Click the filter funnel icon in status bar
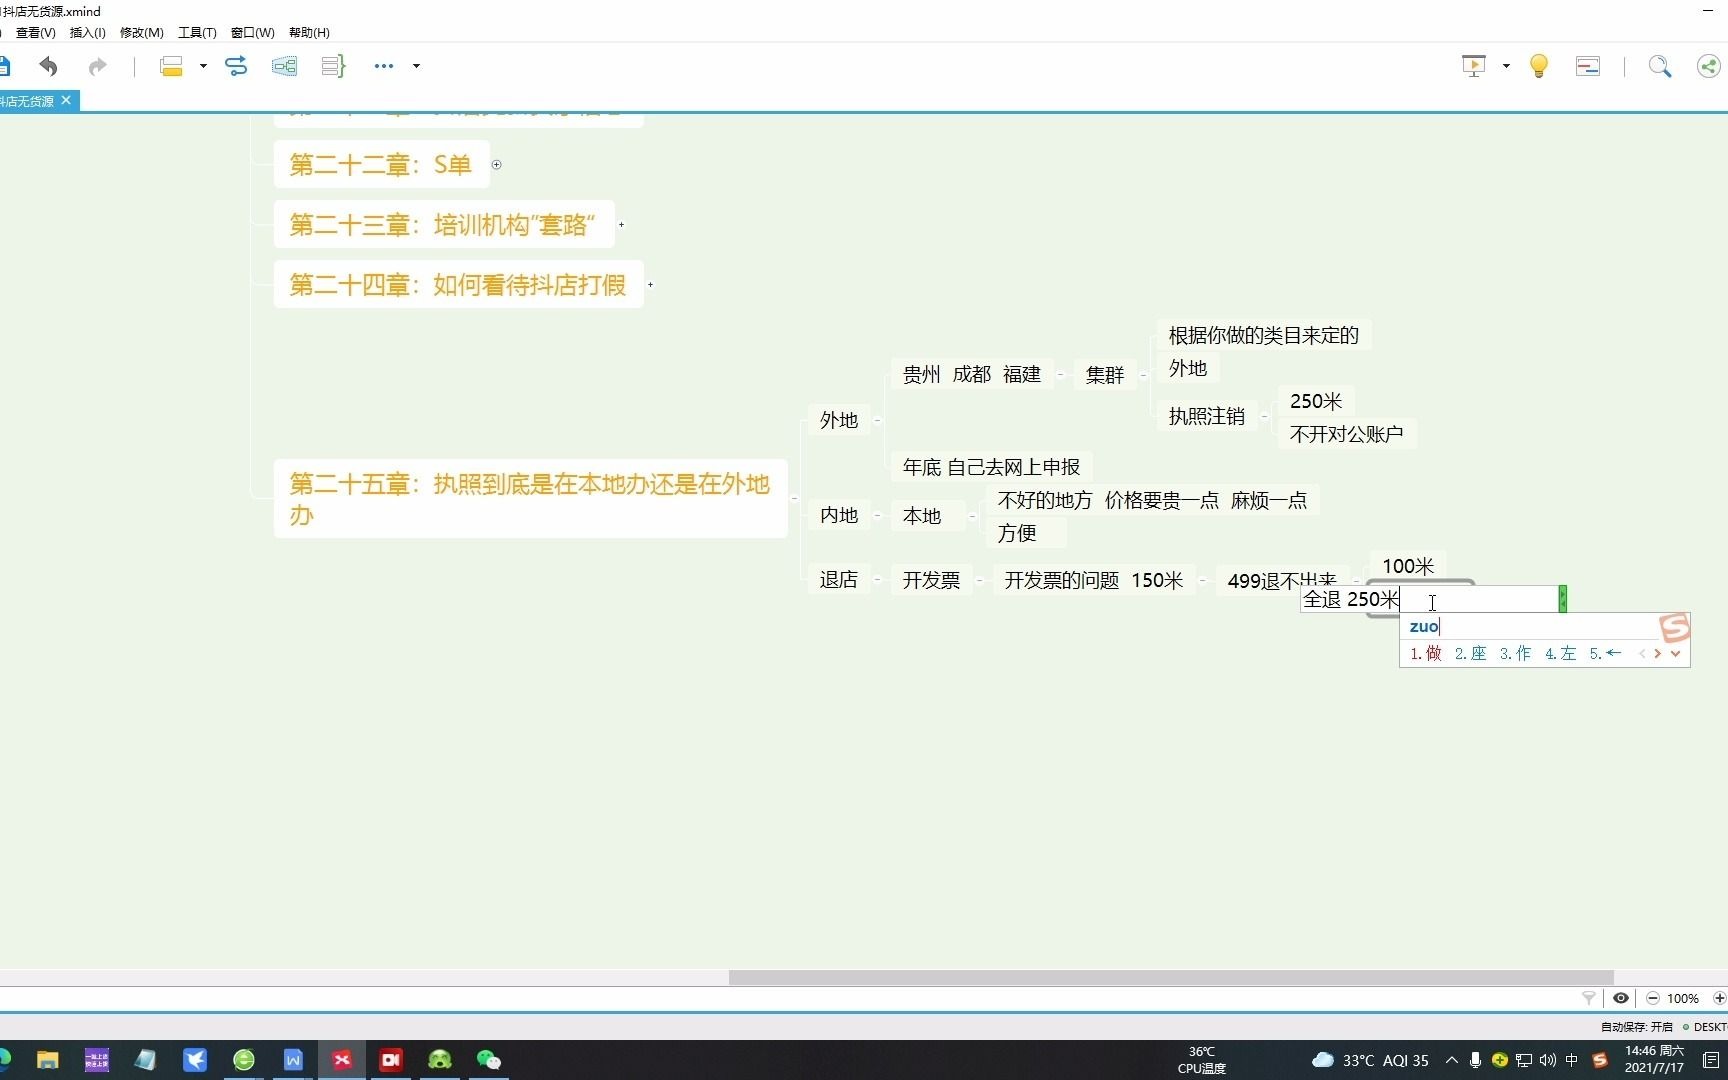 click(1588, 998)
